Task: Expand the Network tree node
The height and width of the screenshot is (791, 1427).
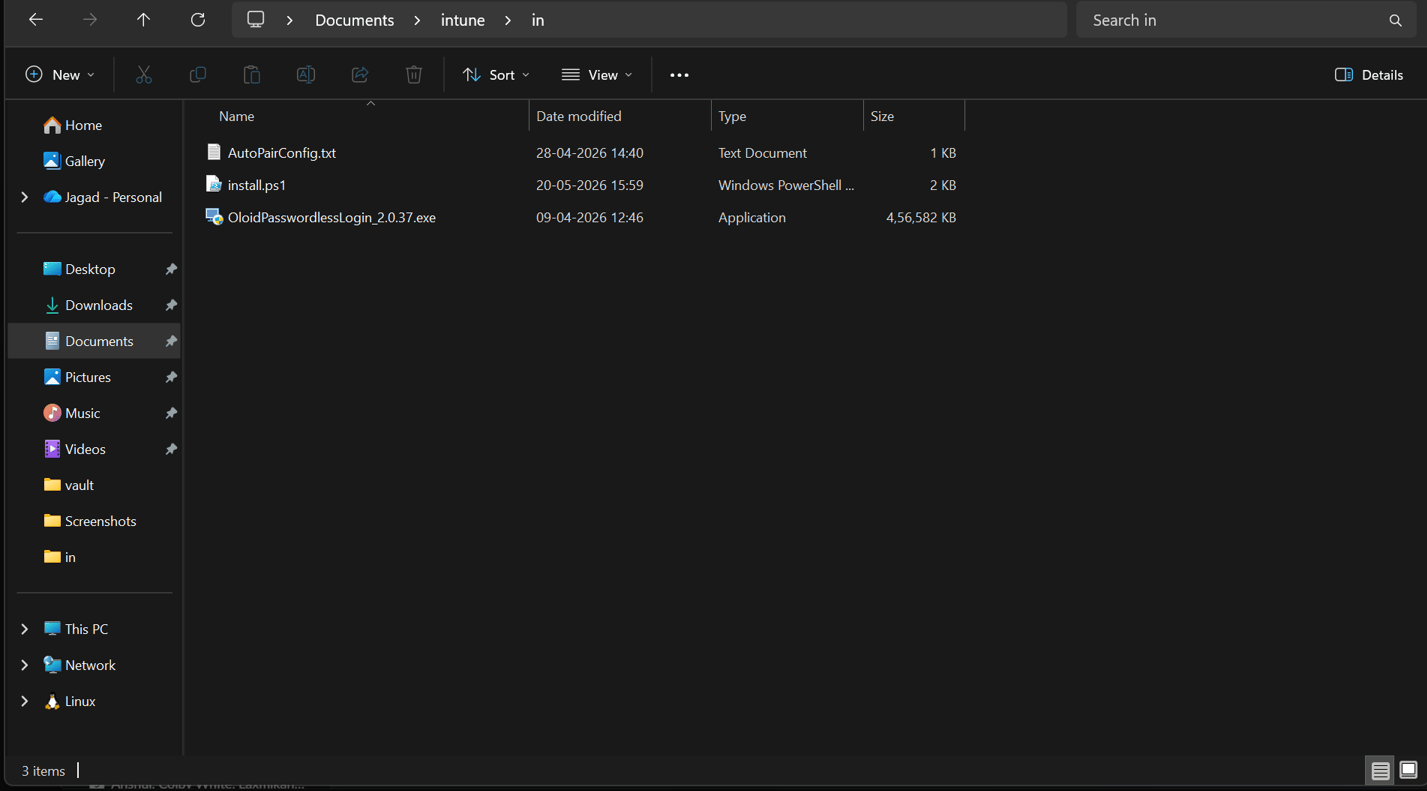Action: (x=25, y=665)
